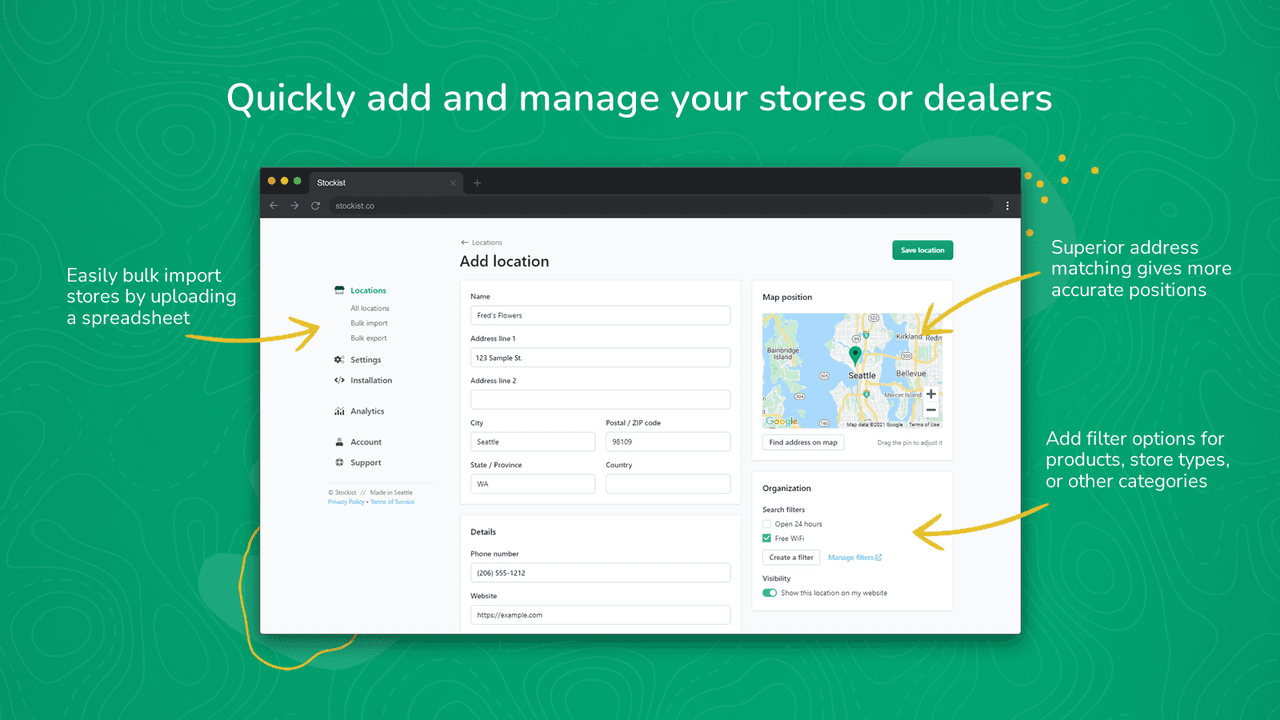The height and width of the screenshot is (720, 1280).
Task: Click the Google logo on the map
Action: click(781, 421)
